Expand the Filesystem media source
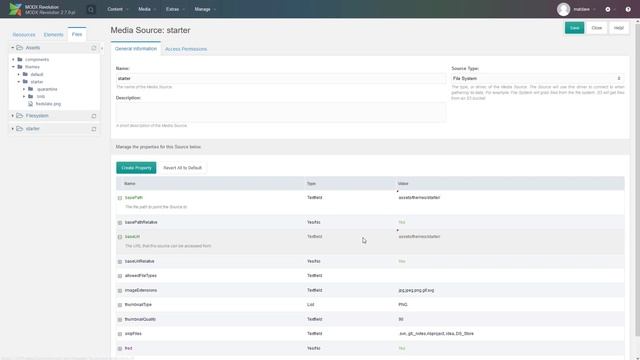Screen dimensions: 640x360 click(13, 116)
